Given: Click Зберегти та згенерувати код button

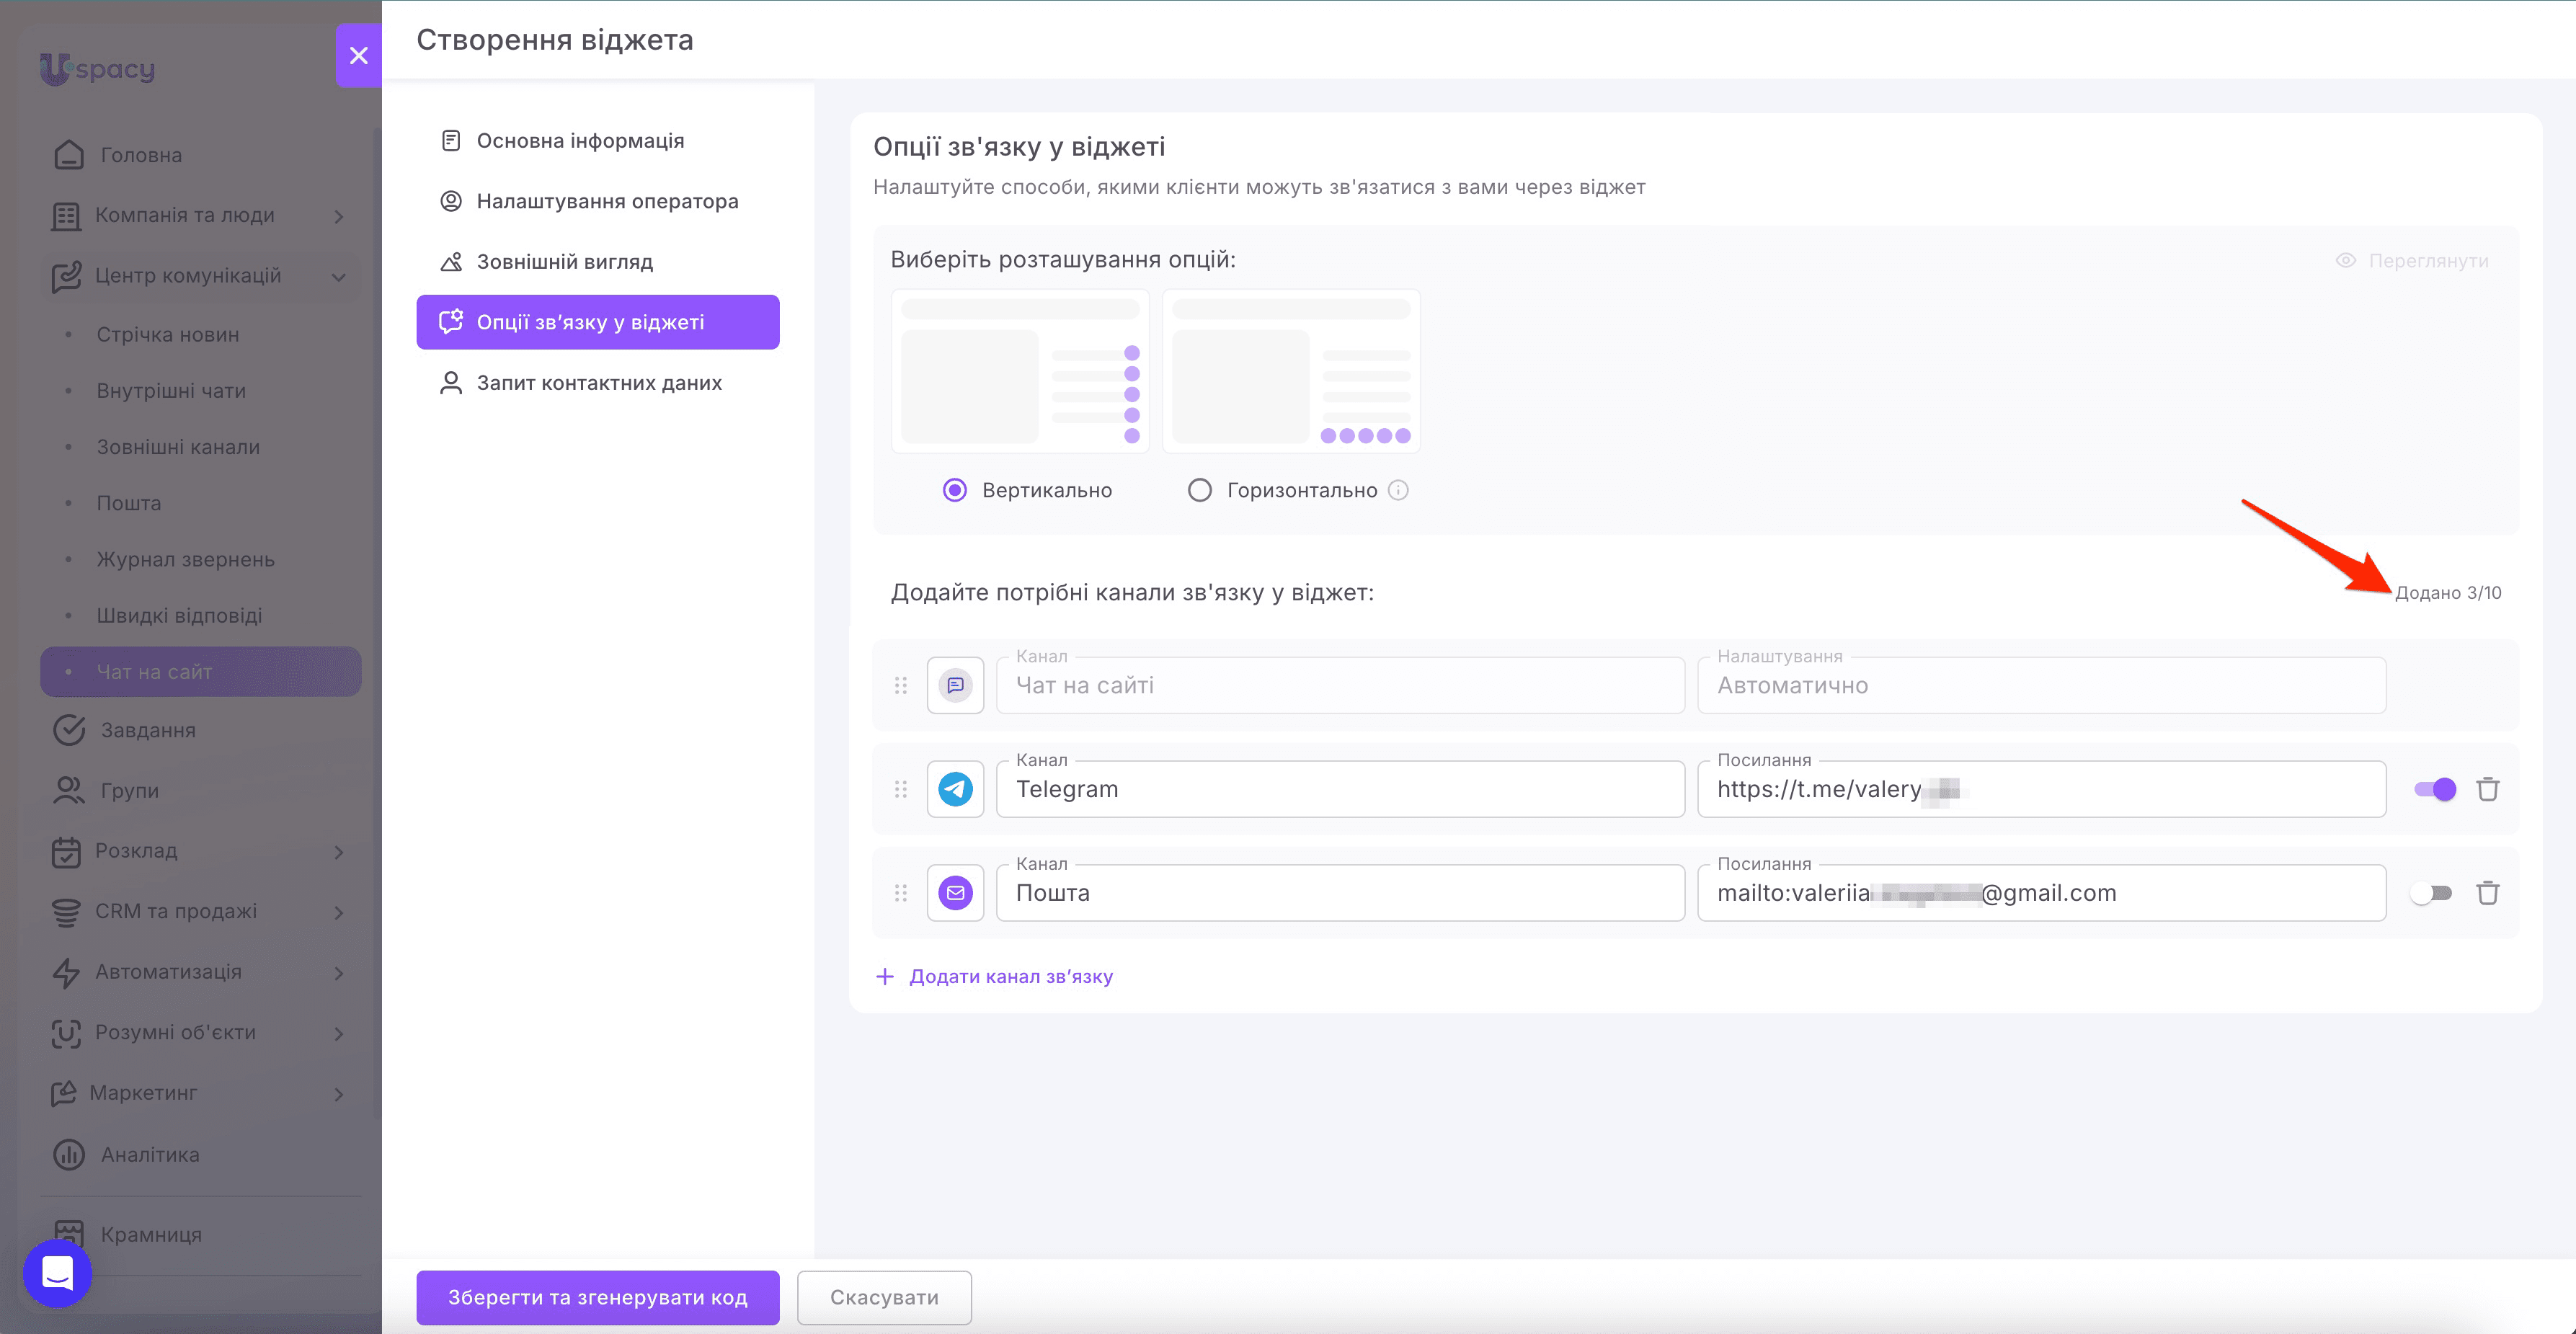Looking at the screenshot, I should pos(597,1297).
